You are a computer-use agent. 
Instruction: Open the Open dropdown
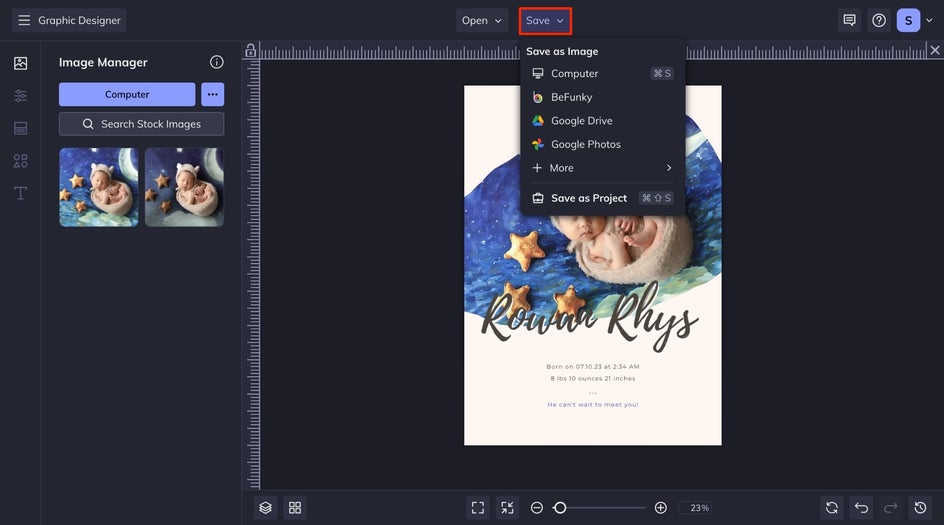click(481, 20)
